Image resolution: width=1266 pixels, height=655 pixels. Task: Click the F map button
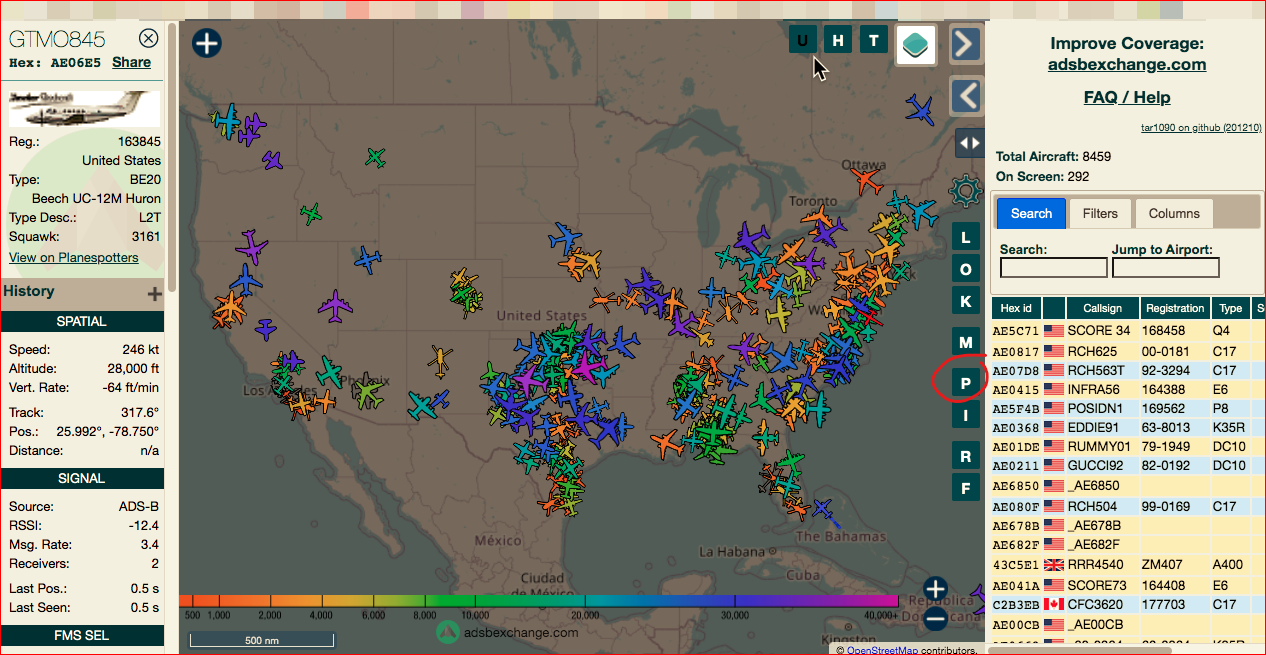pyautogui.click(x=966, y=488)
